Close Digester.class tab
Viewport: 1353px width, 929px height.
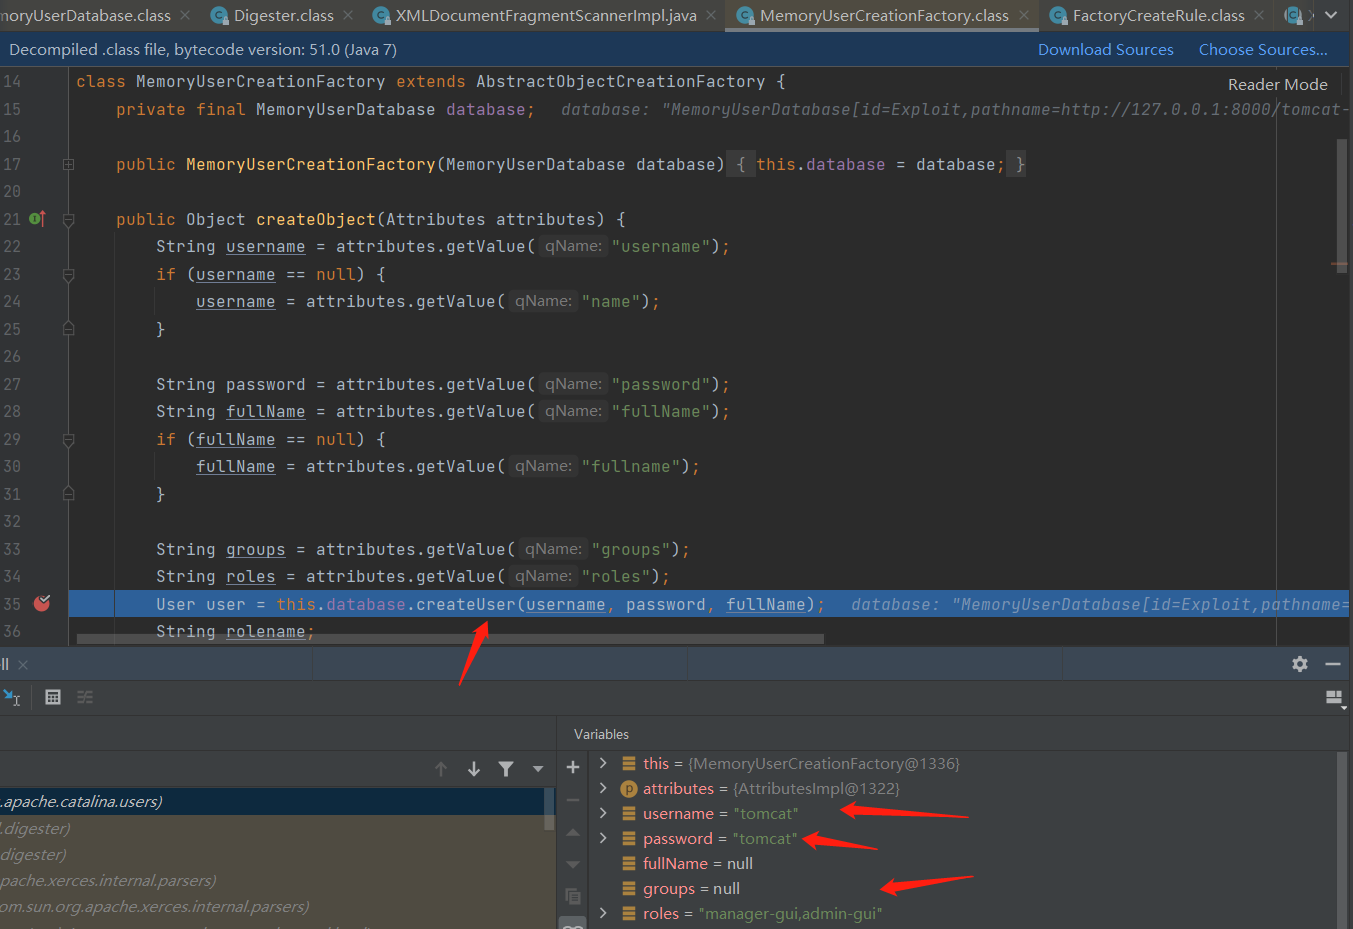(x=348, y=15)
